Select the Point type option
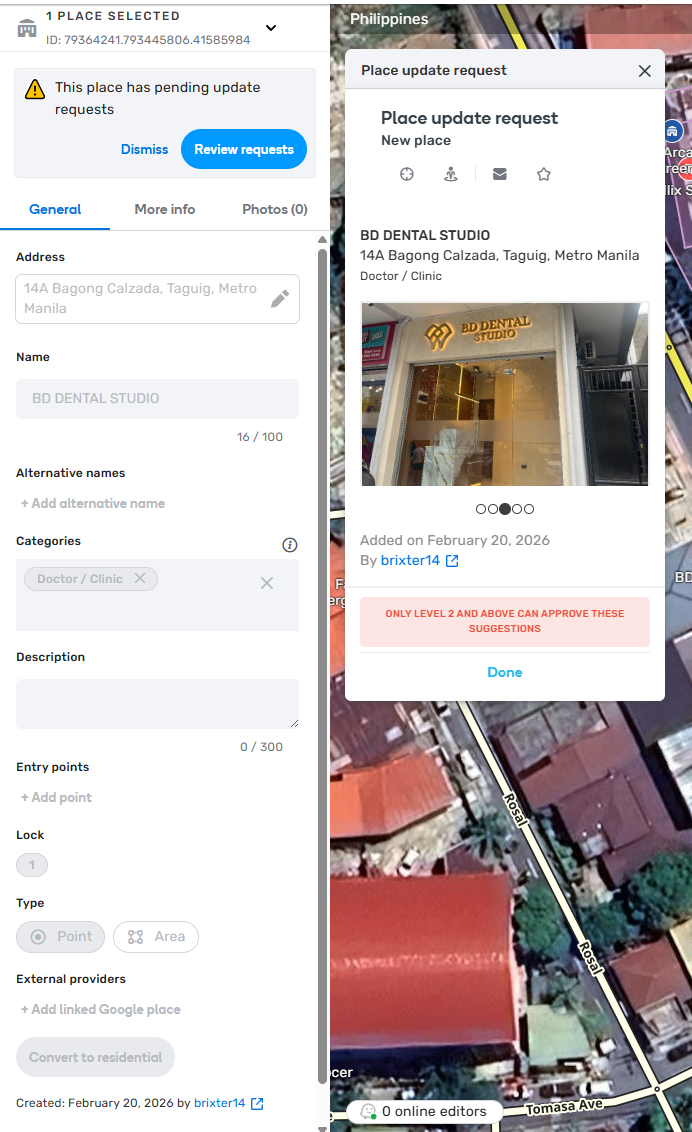 pos(61,937)
